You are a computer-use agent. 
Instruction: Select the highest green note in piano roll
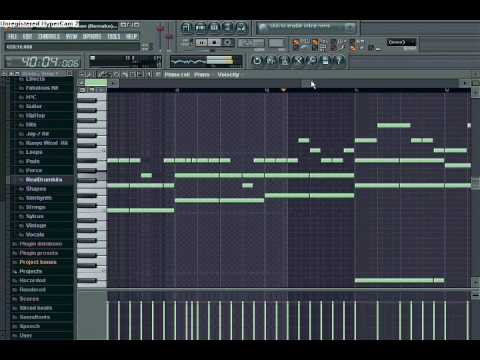[394, 125]
